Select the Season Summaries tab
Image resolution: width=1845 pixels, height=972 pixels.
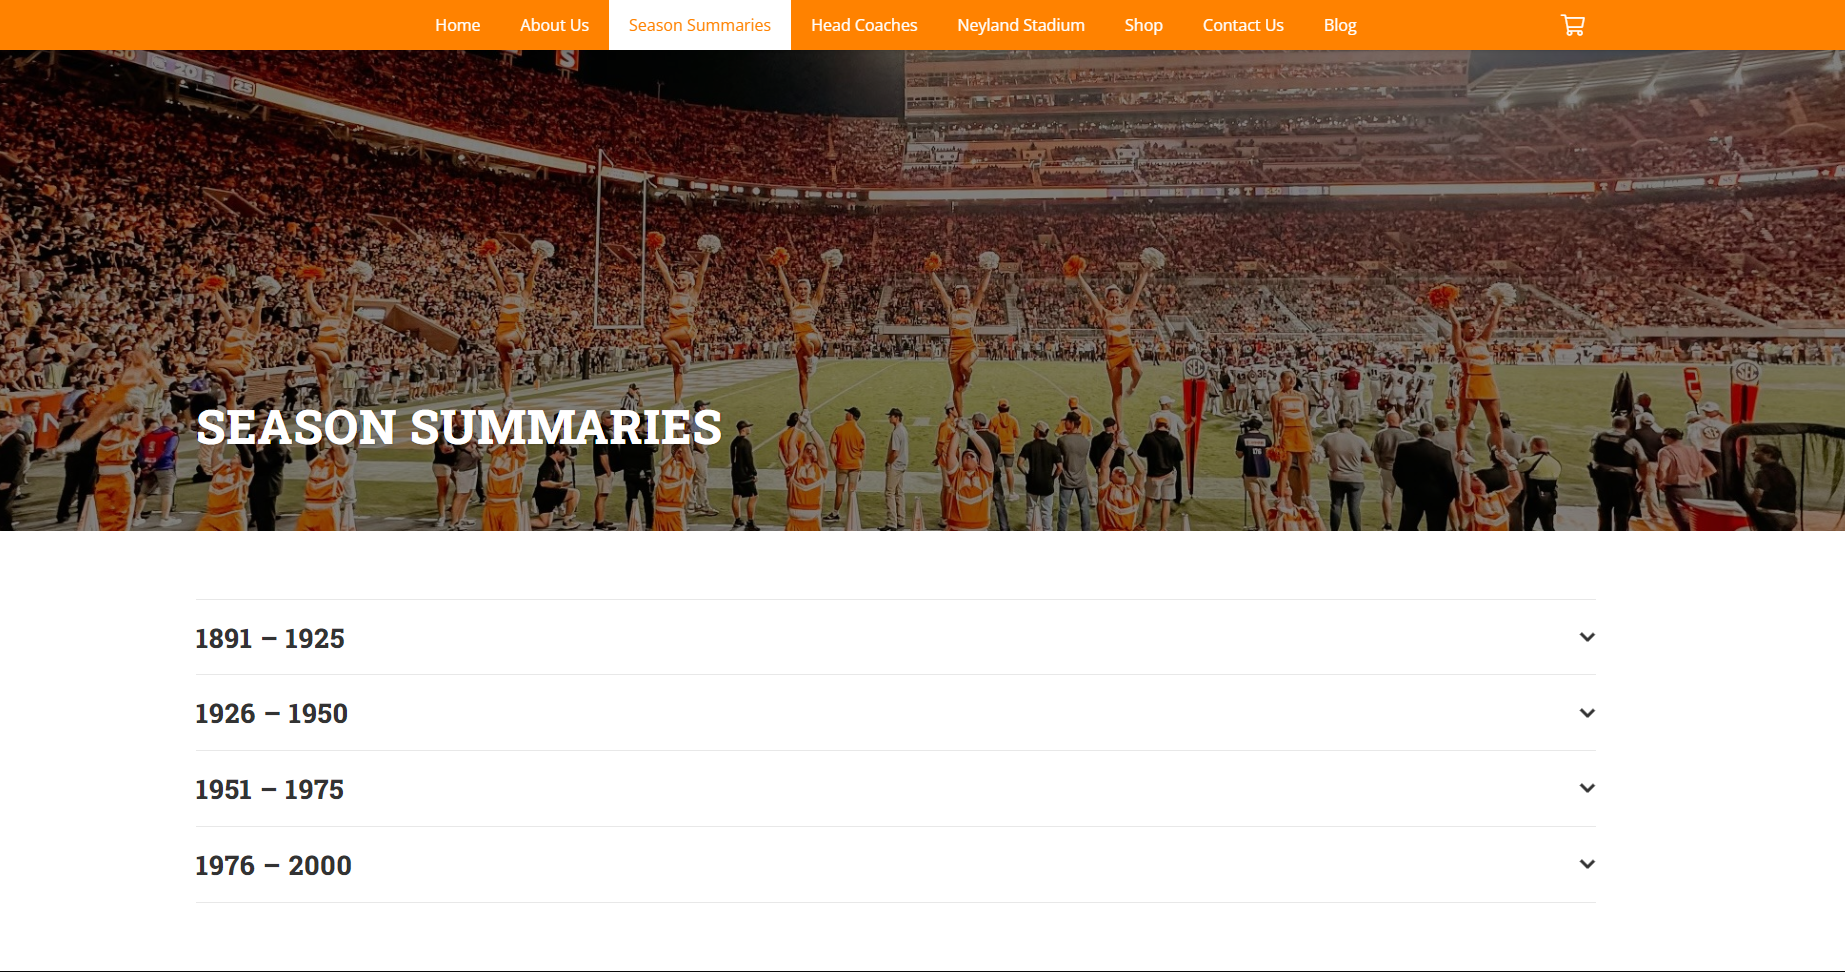[700, 25]
